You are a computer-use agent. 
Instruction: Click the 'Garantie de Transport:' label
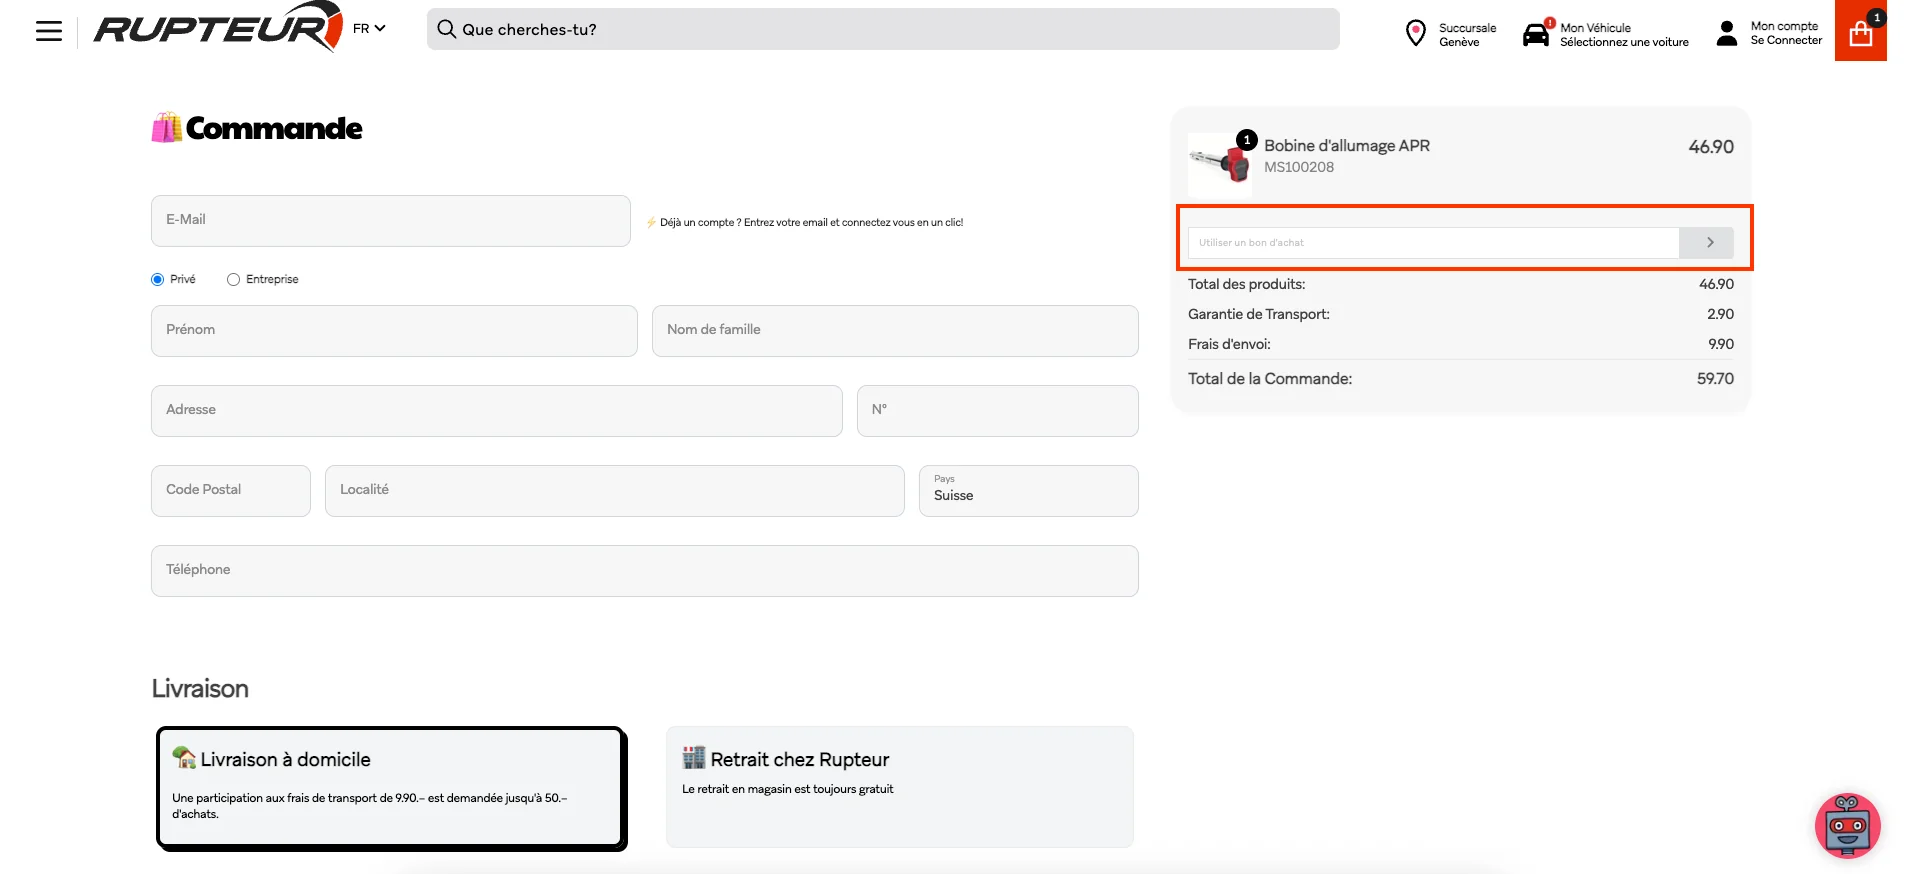point(1259,314)
